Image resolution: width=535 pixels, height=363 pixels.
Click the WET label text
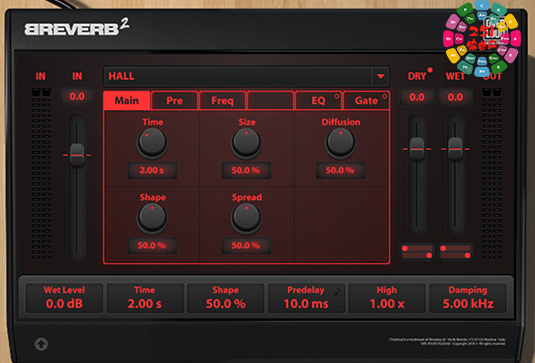click(x=455, y=76)
